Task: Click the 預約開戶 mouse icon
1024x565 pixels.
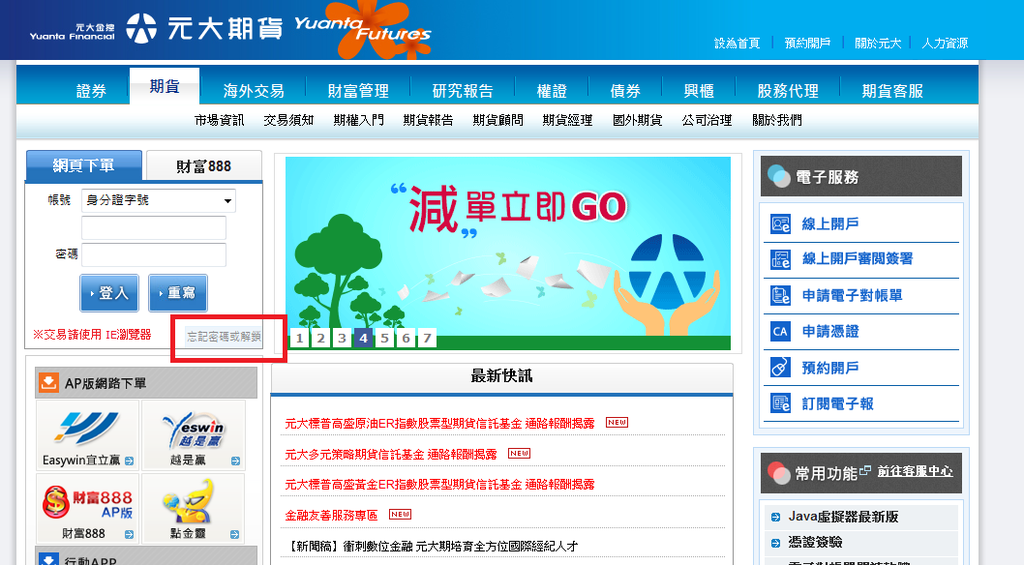Action: click(780, 367)
